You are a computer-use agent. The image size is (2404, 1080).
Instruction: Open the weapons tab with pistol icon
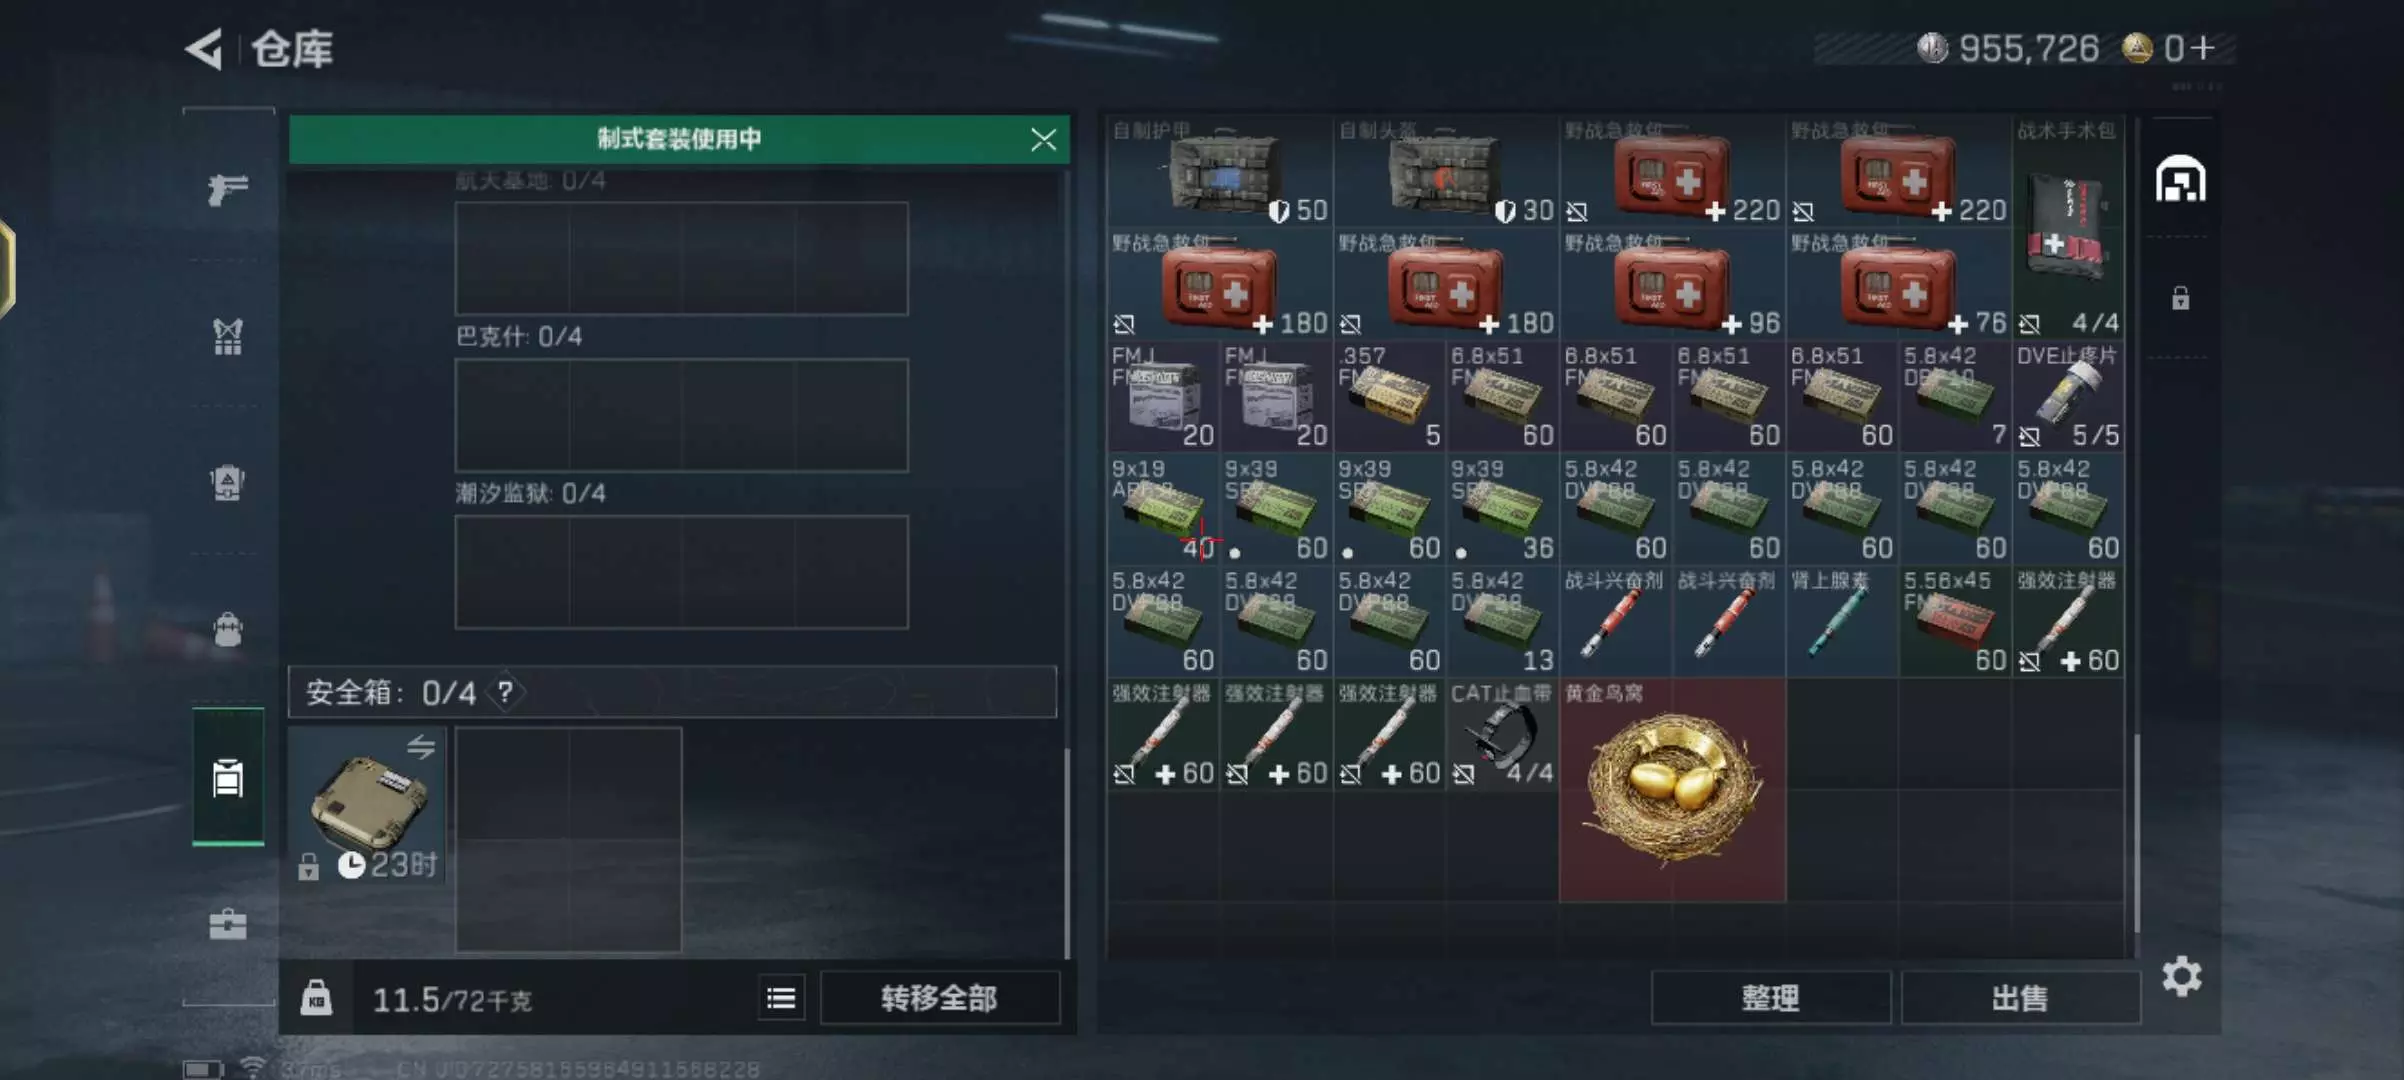point(228,189)
